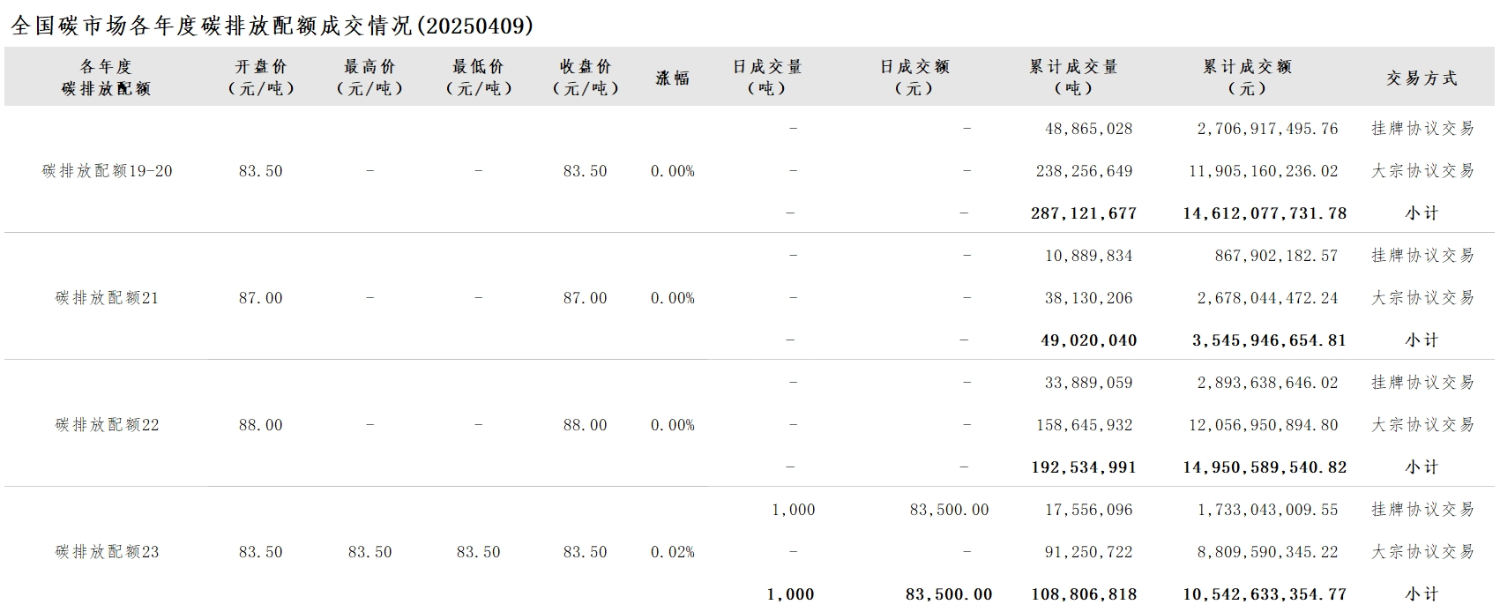Viewport: 1500px width, 612px height.
Task: Click 挂牌协议交易 beside 2,706,917,495.76
Action: (1422, 129)
